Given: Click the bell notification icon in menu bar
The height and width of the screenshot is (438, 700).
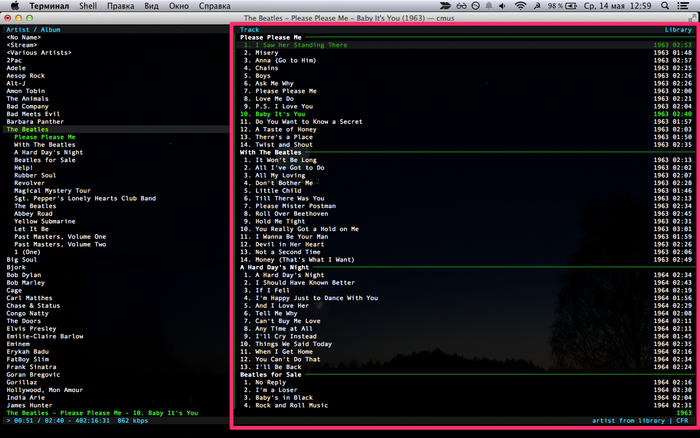Looking at the screenshot, I should [x=489, y=6].
